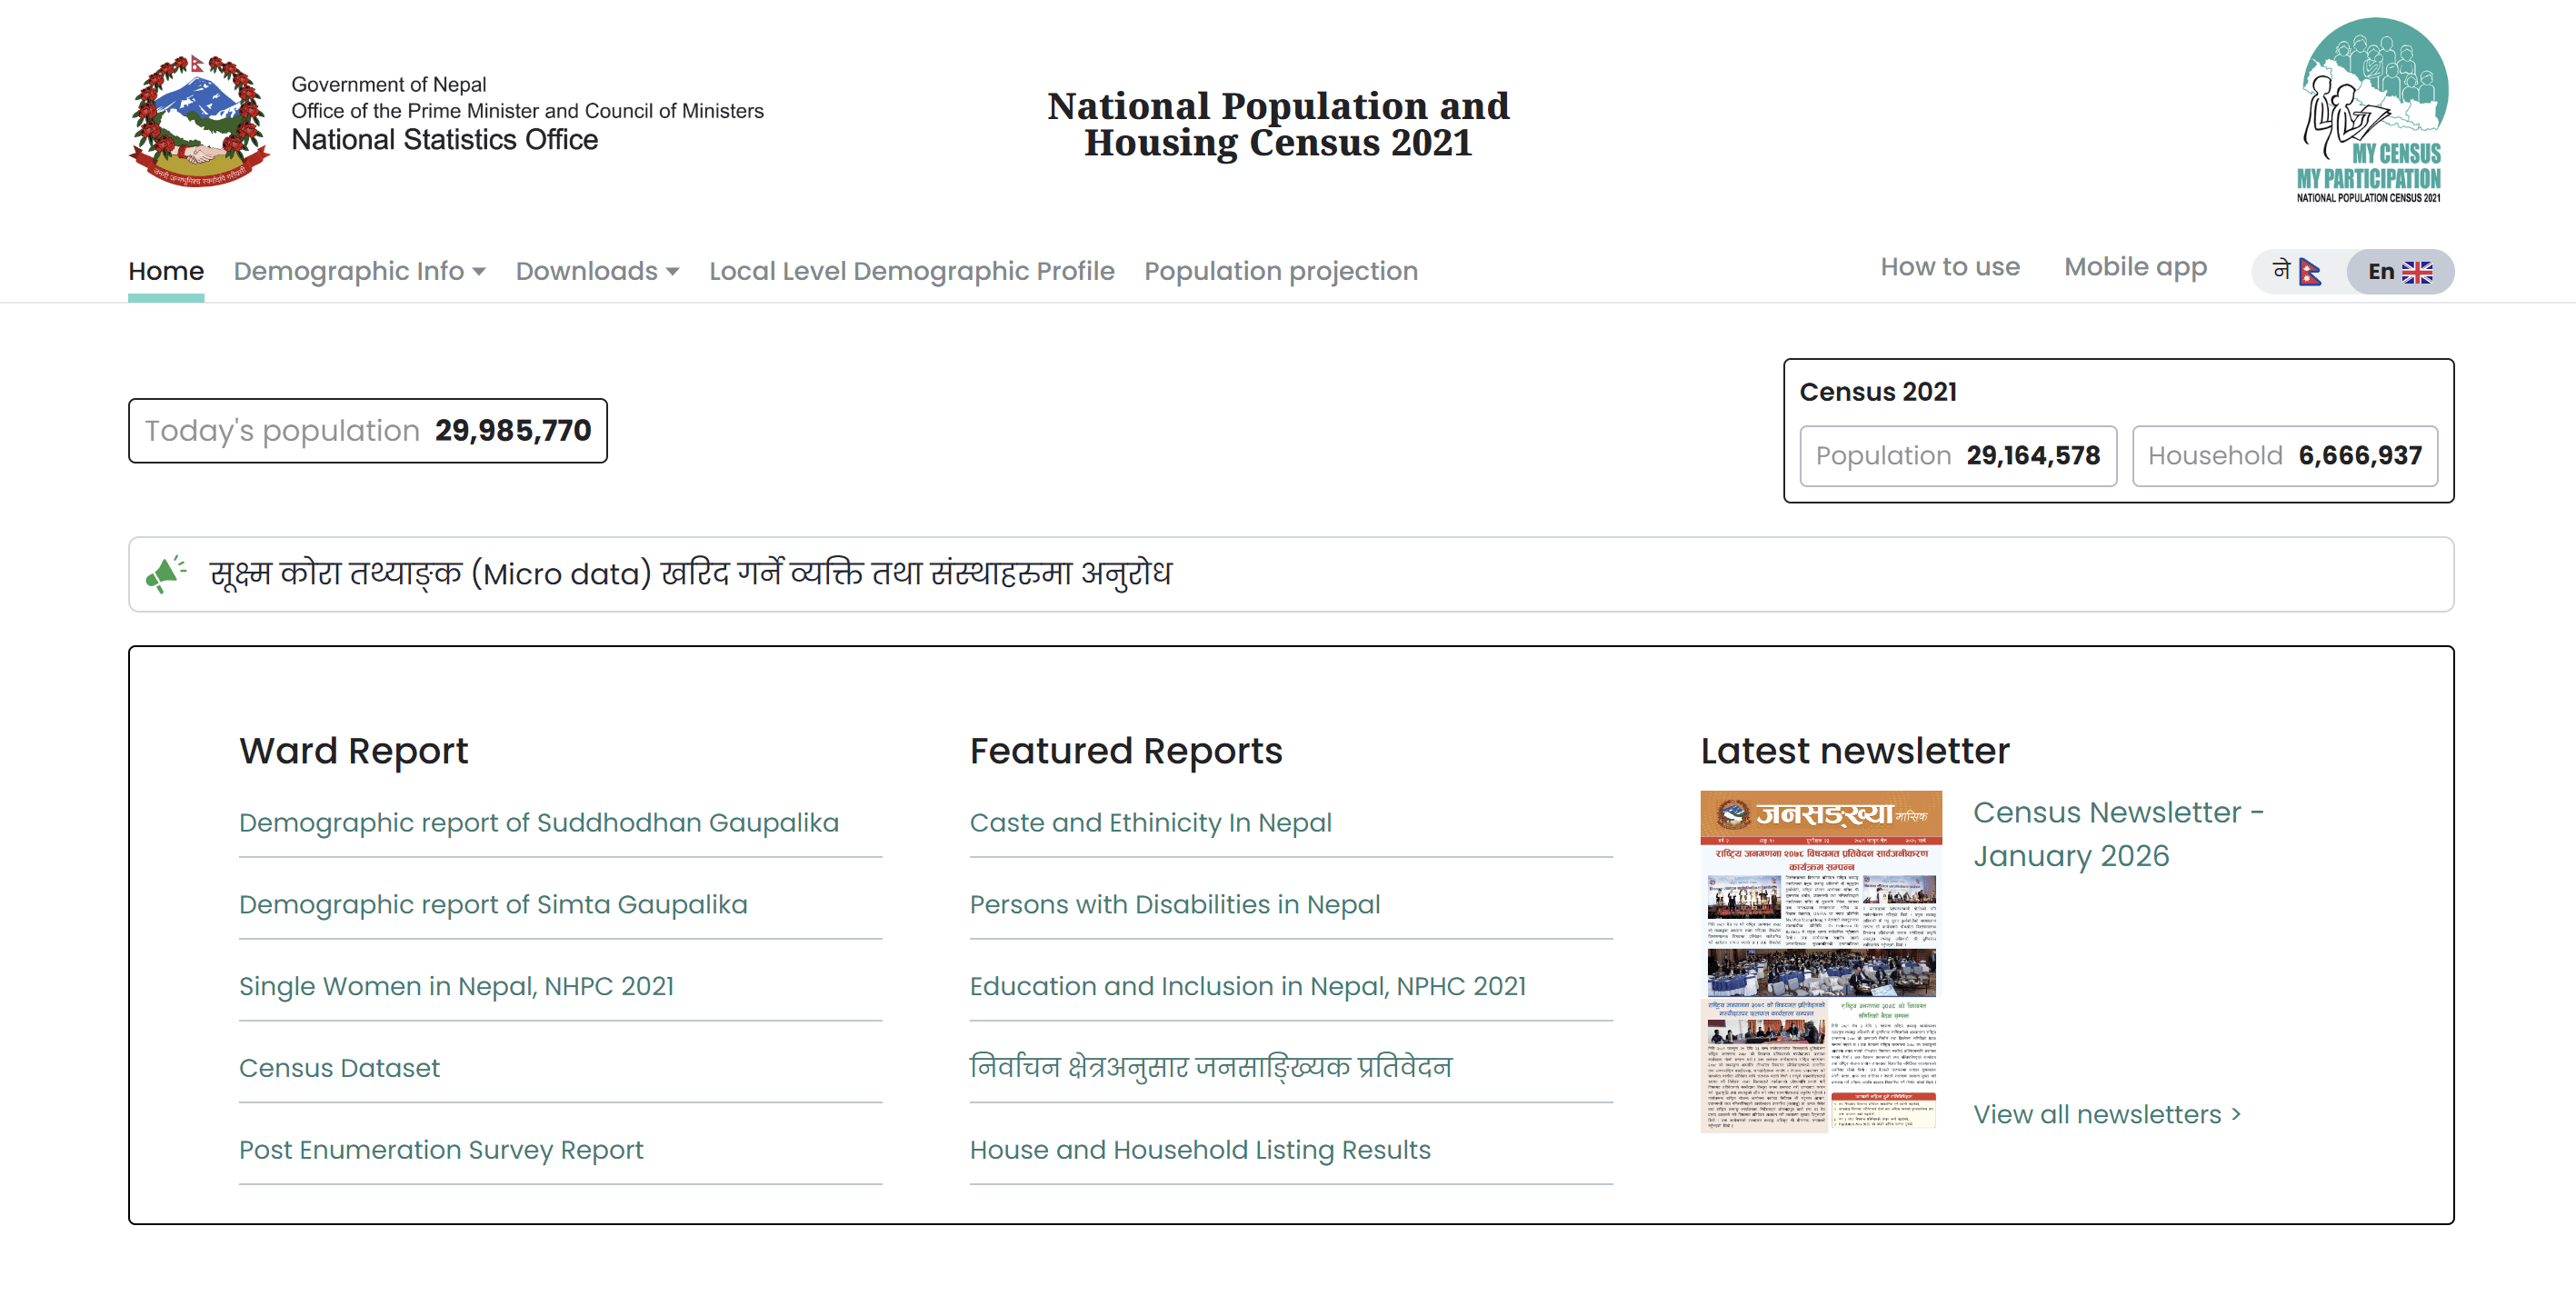This screenshot has height=1296, width=2576.
Task: Open the Mobile app page
Action: coord(2135,267)
